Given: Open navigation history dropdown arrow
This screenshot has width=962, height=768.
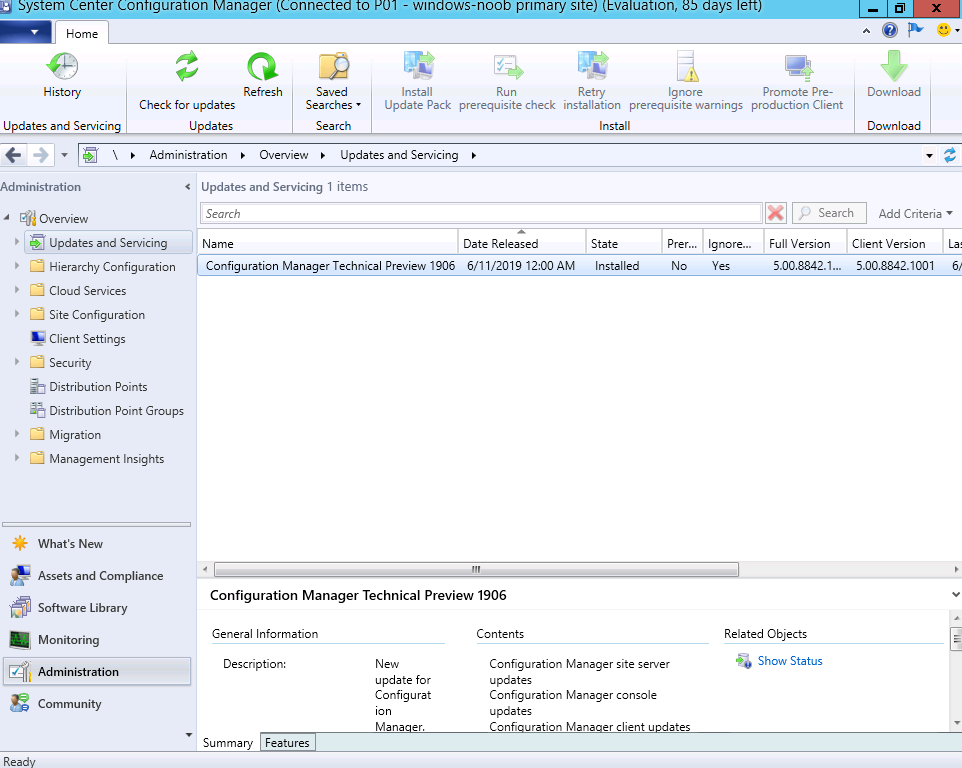Looking at the screenshot, I should 64,155.
